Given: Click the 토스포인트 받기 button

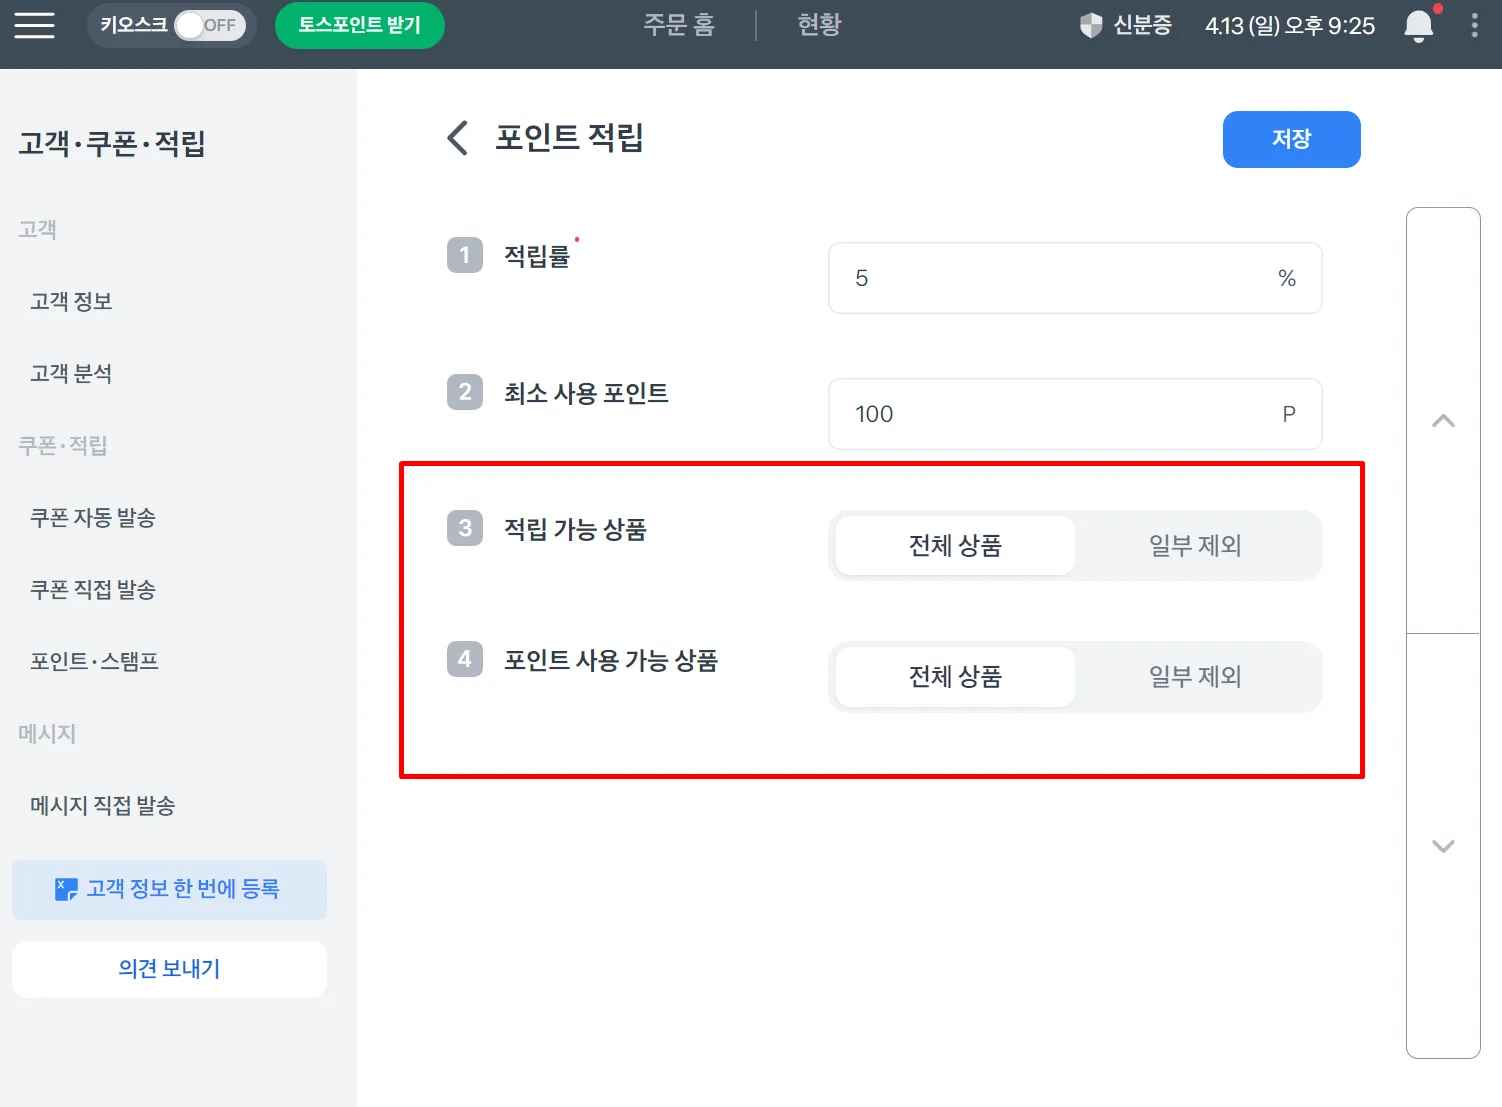Looking at the screenshot, I should [359, 25].
